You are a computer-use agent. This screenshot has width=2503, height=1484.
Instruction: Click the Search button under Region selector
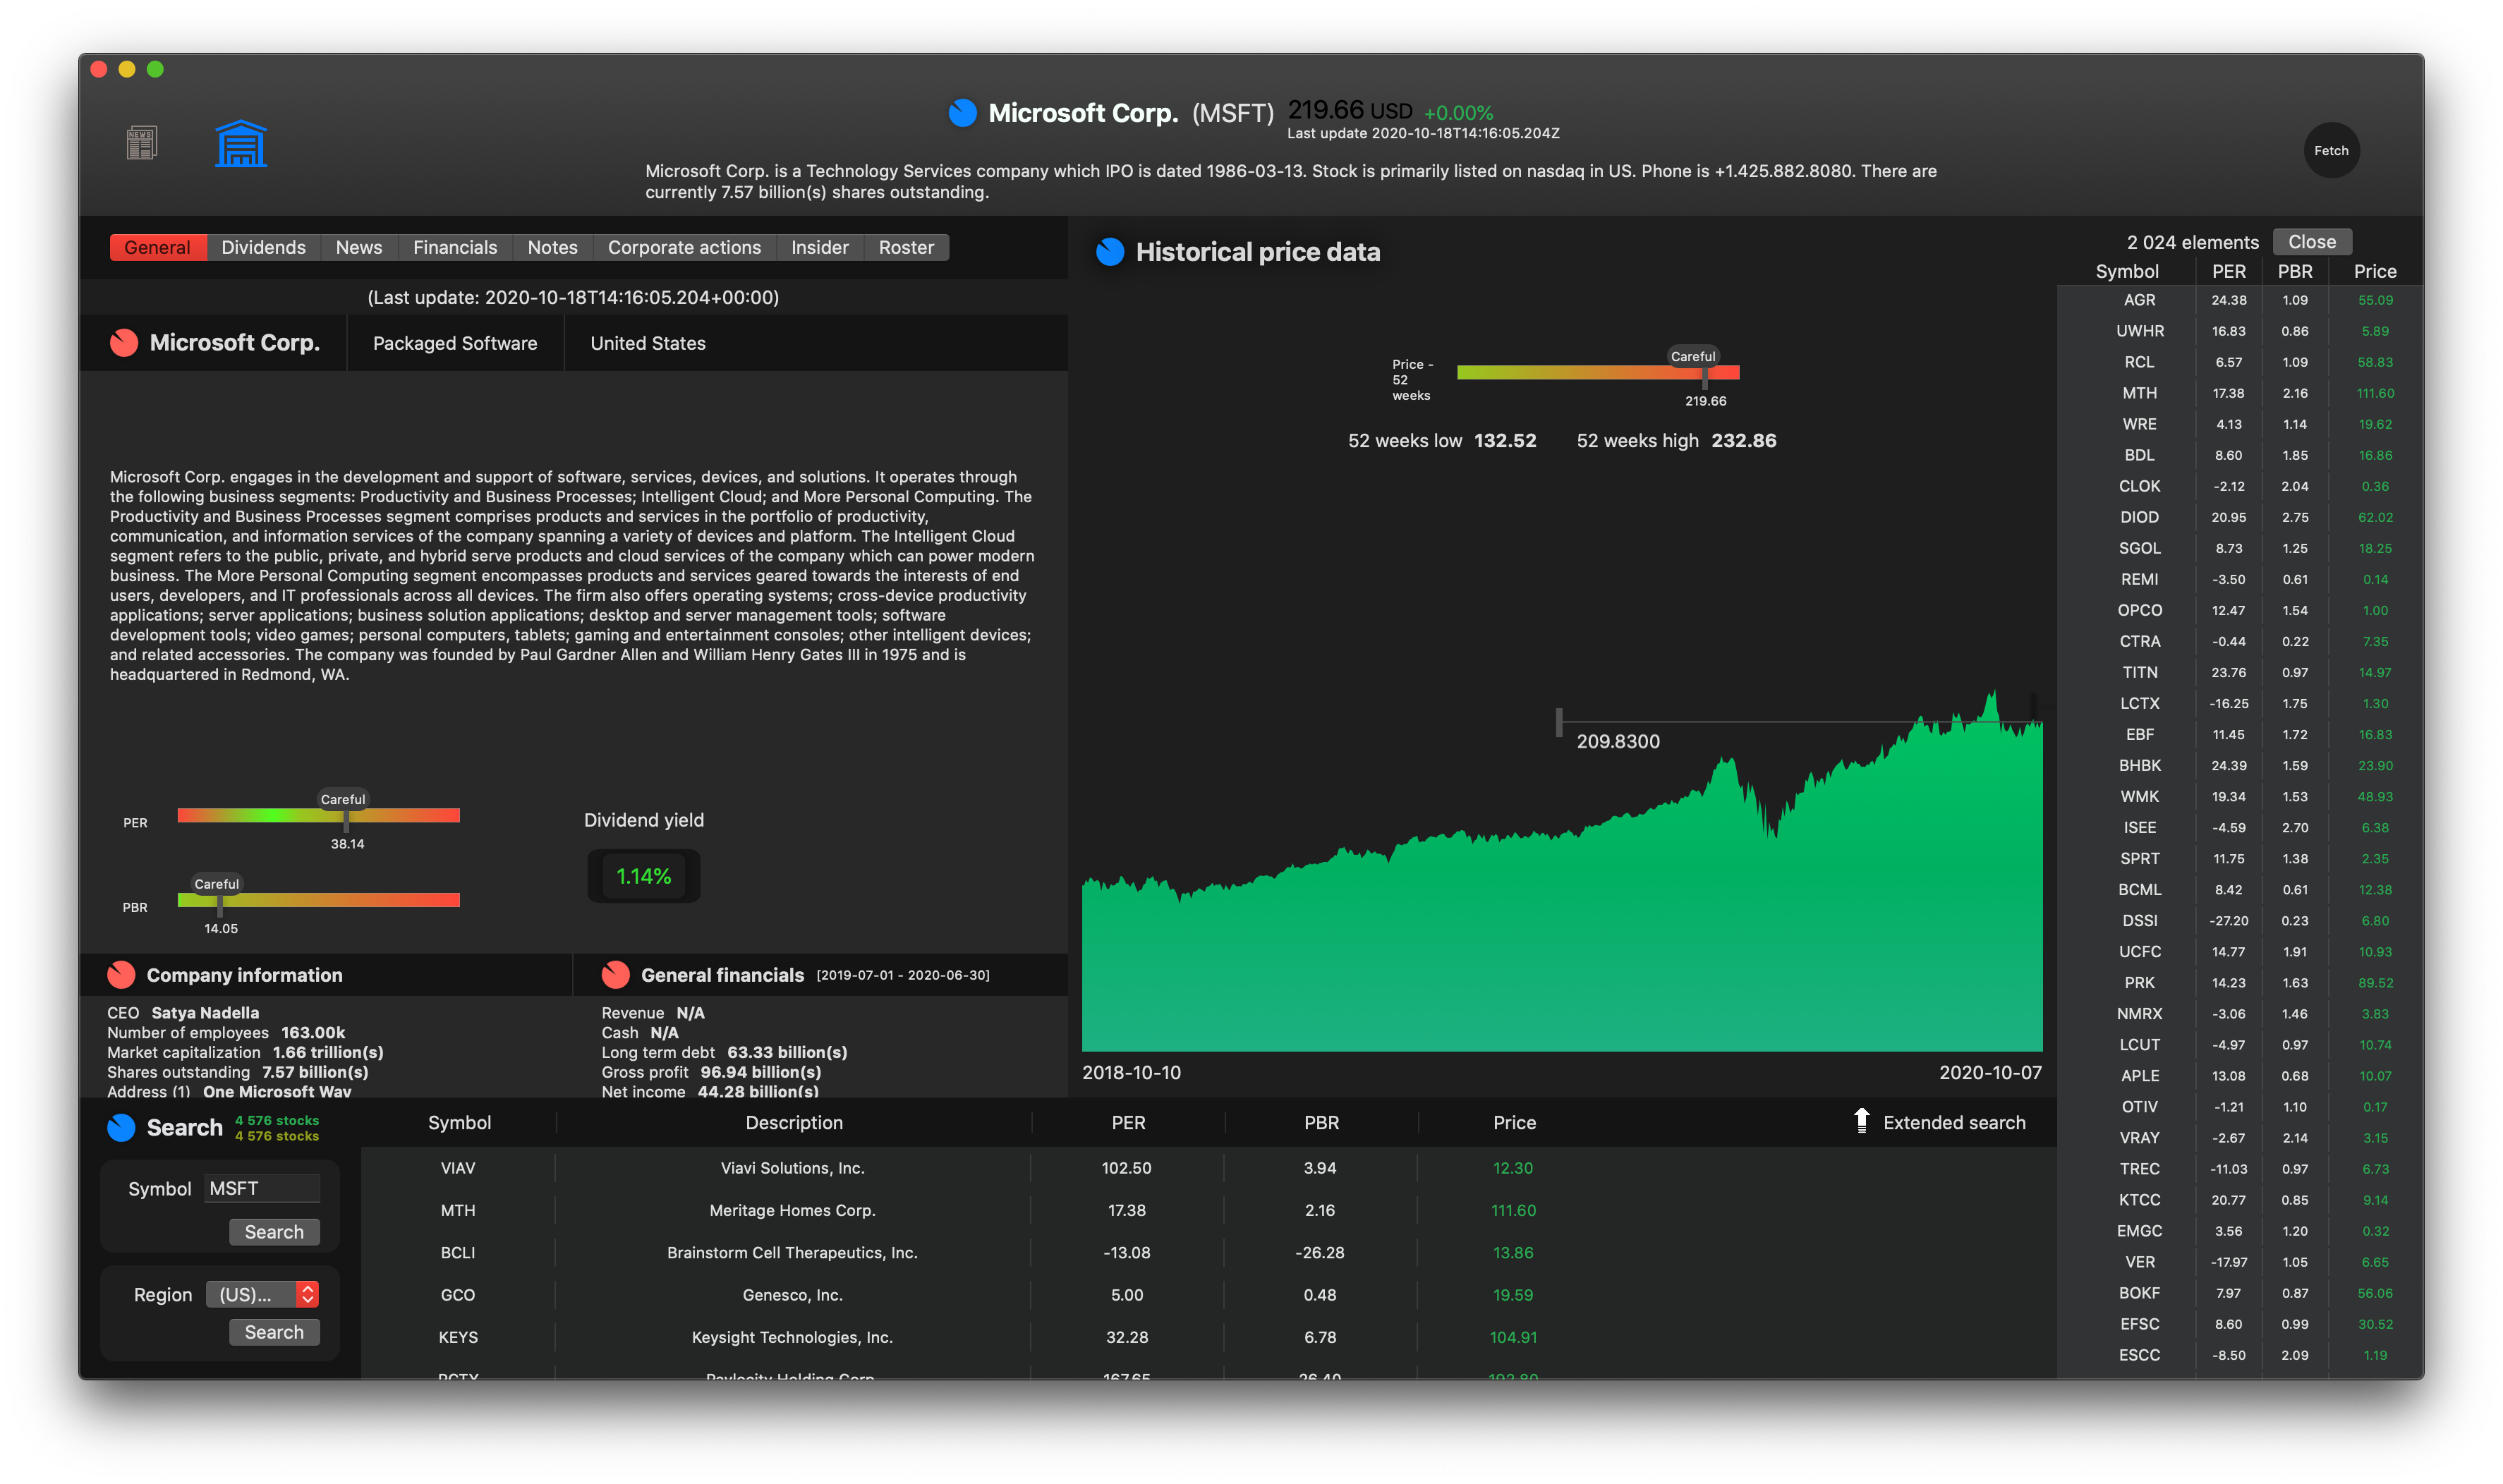274,1332
